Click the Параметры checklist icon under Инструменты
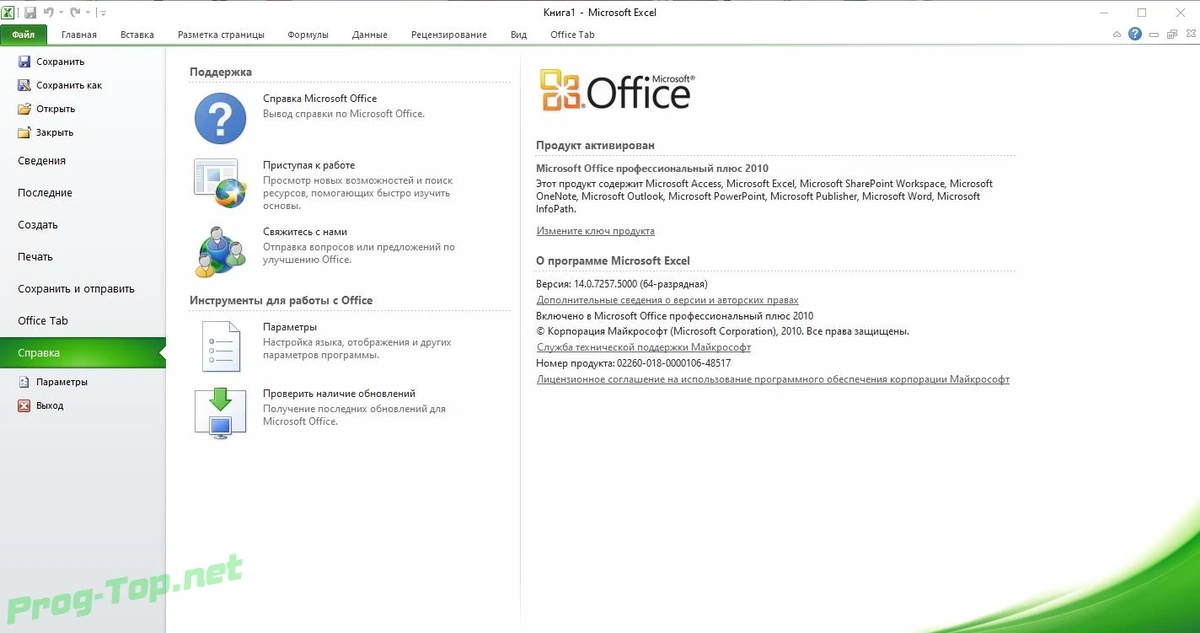 [220, 346]
